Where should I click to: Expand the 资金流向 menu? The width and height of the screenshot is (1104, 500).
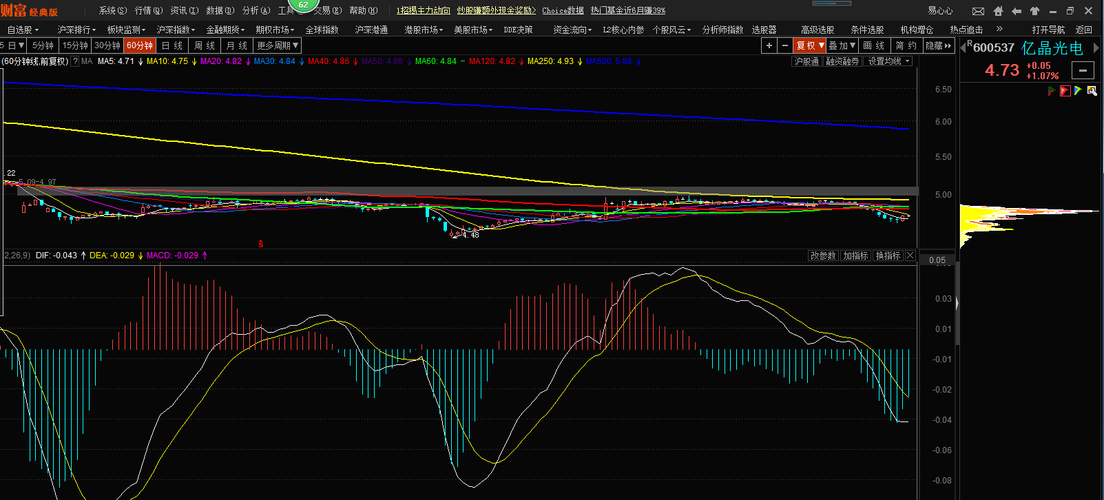pyautogui.click(x=570, y=30)
